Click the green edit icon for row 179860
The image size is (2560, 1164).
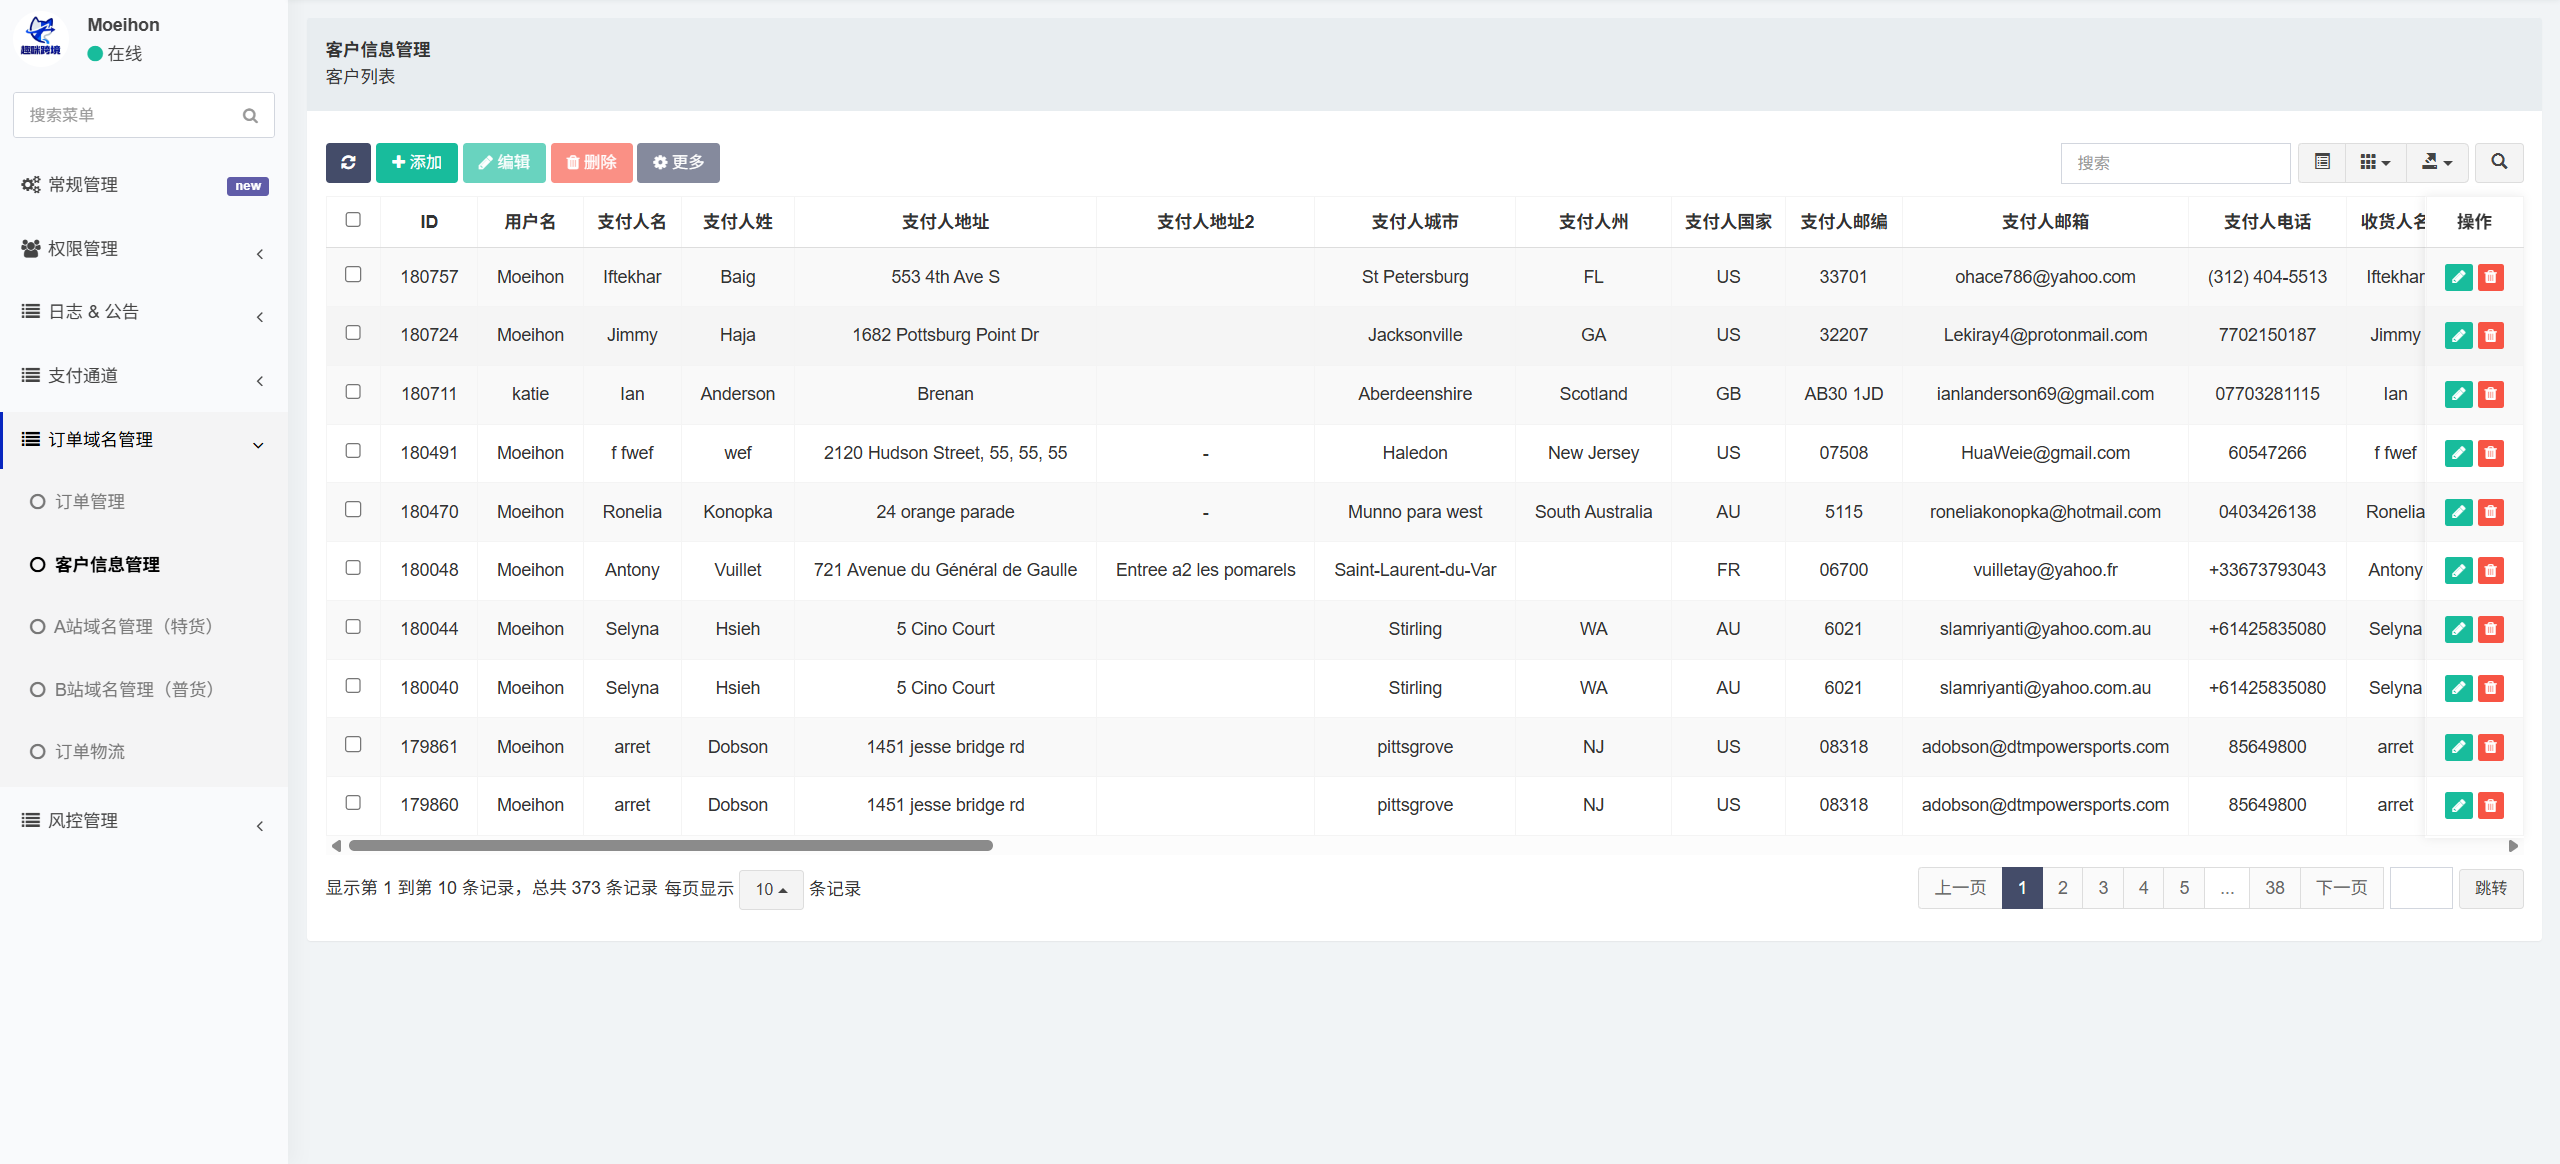tap(2458, 805)
